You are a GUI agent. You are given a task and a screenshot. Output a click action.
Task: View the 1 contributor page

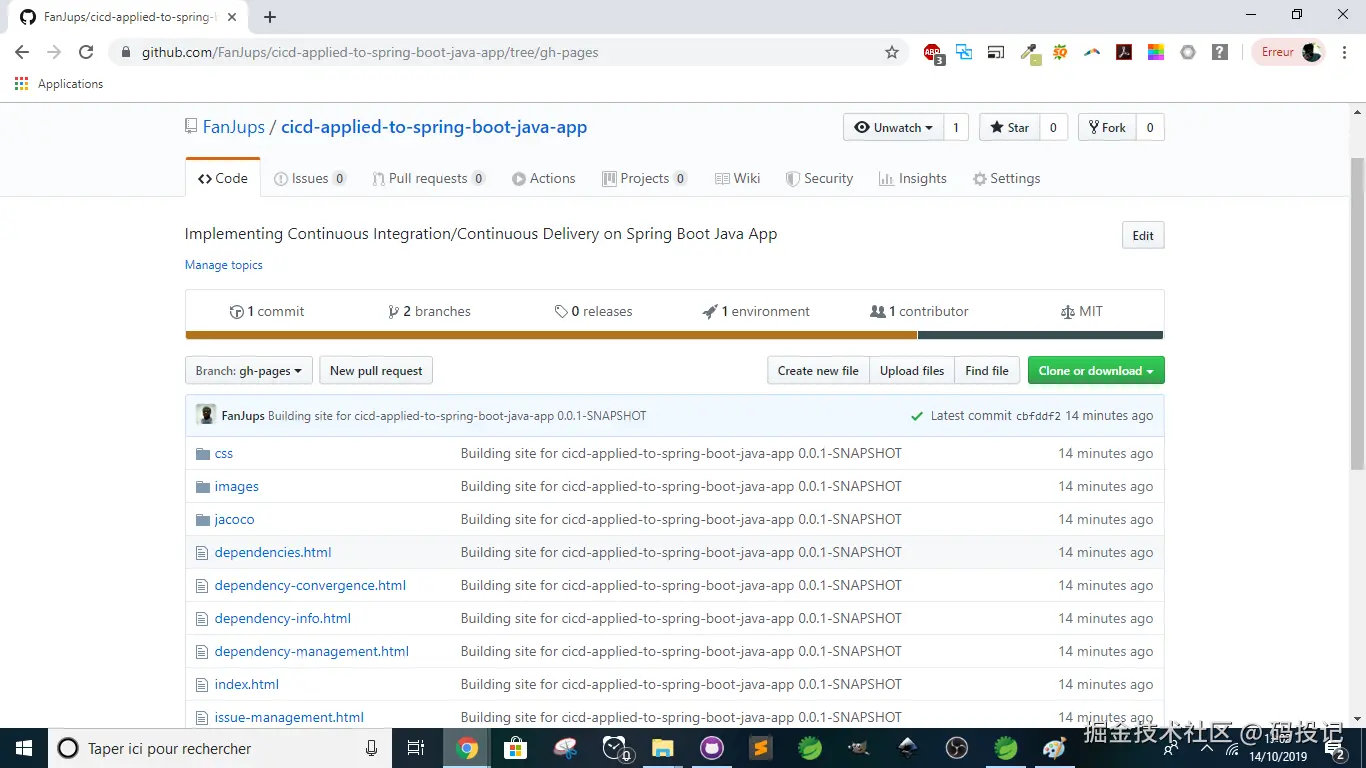click(919, 311)
